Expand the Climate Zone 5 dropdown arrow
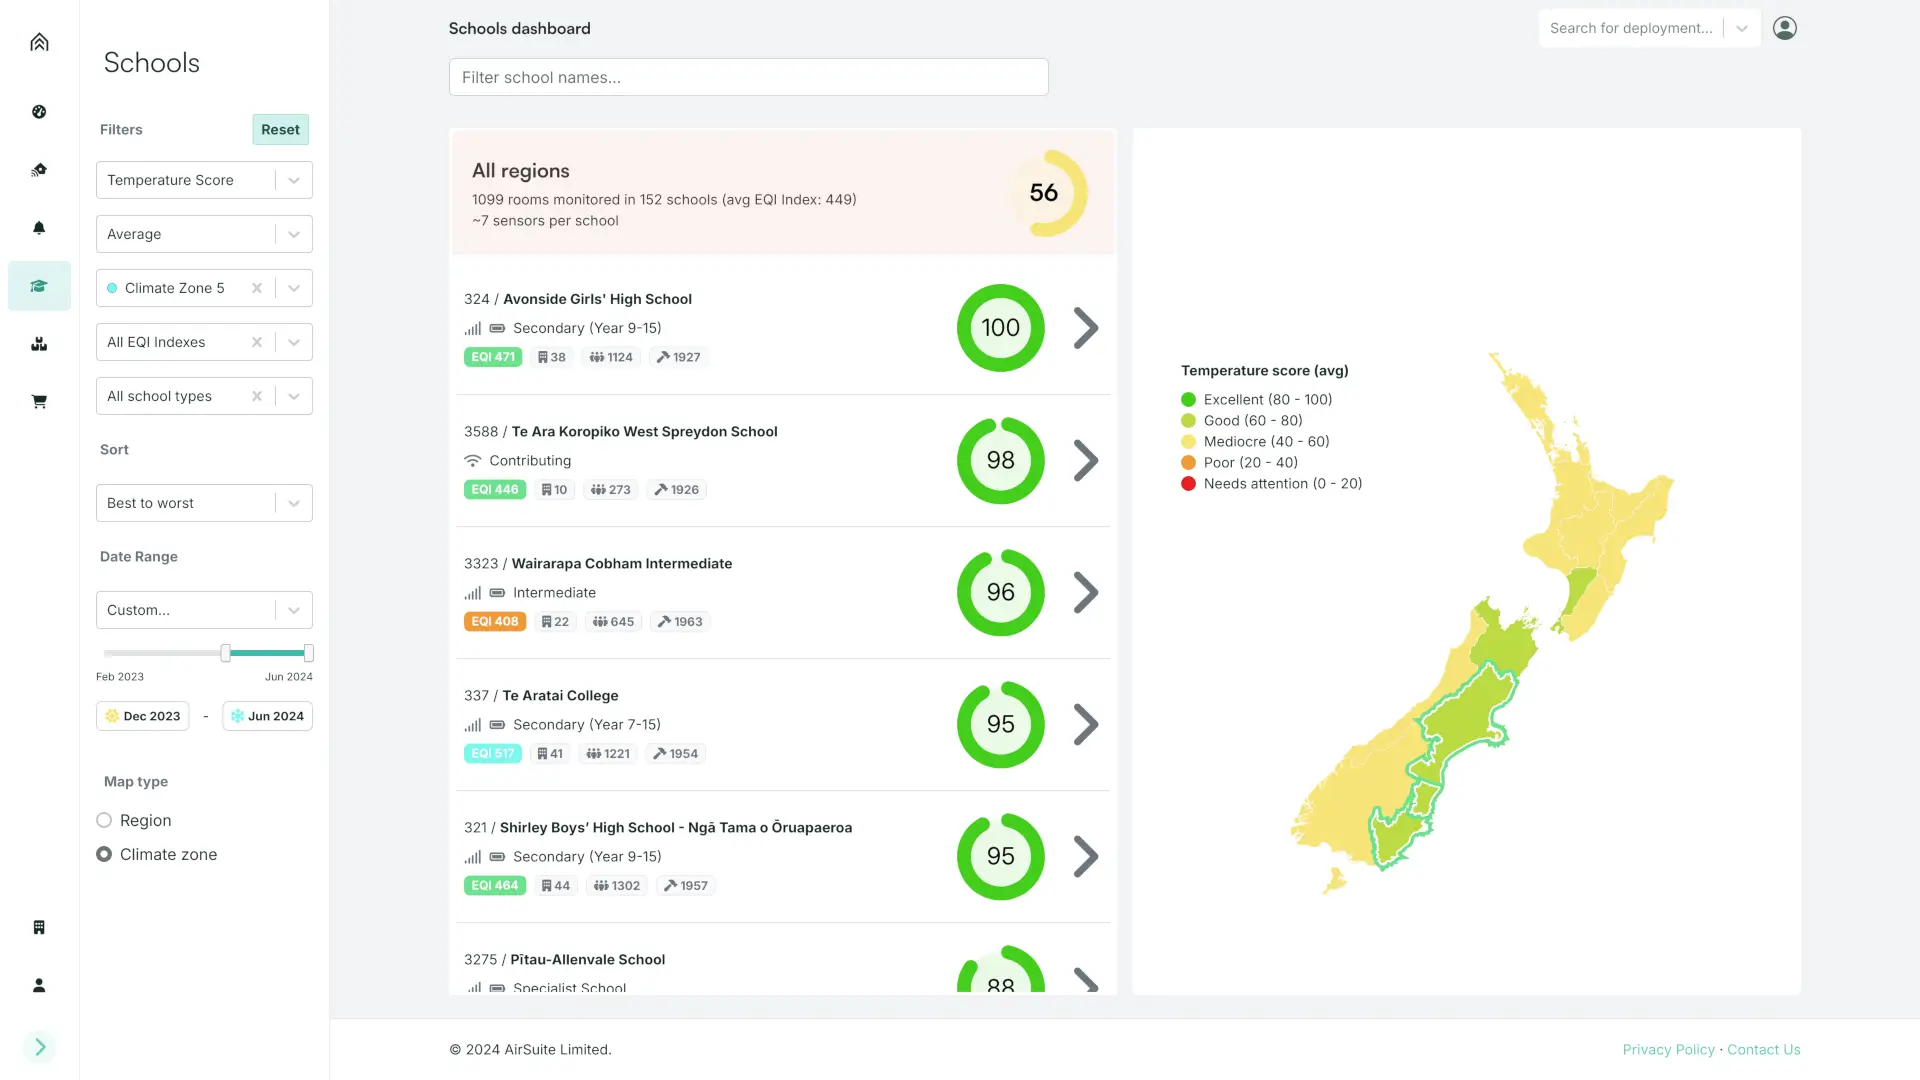1920x1080 pixels. (x=294, y=288)
